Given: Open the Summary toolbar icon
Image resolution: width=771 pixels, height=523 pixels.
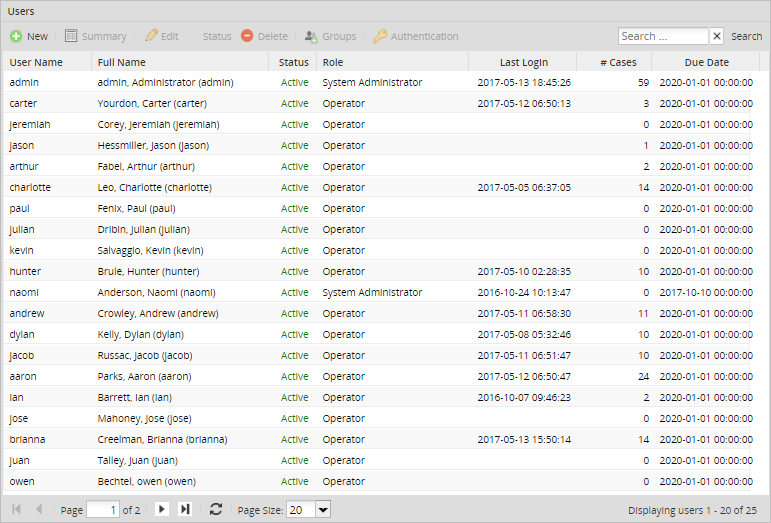Looking at the screenshot, I should [x=71, y=36].
